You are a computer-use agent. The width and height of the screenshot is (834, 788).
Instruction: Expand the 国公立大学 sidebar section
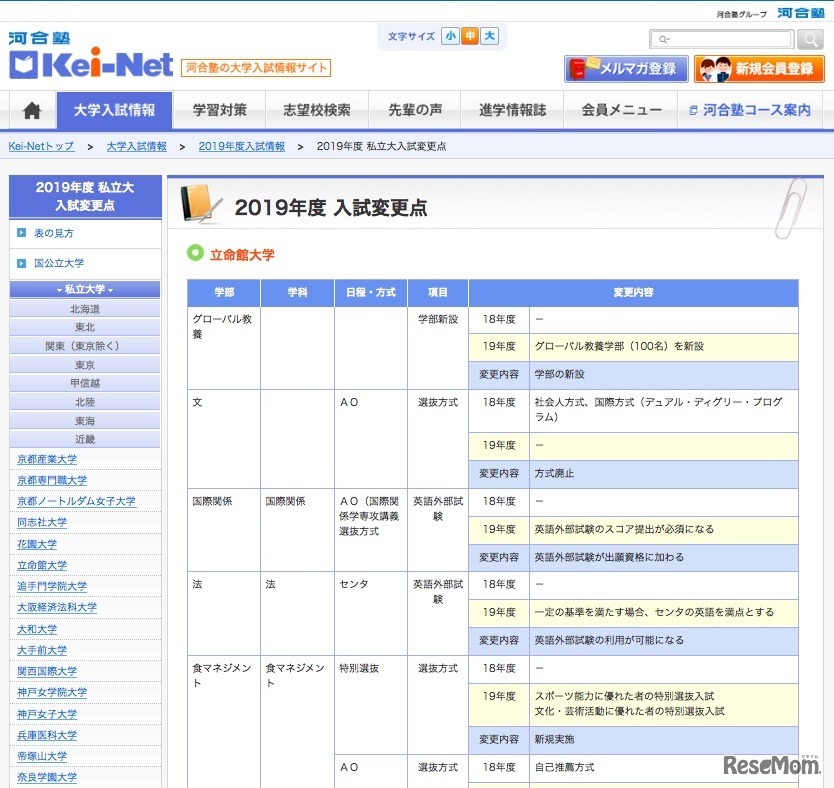click(59, 263)
